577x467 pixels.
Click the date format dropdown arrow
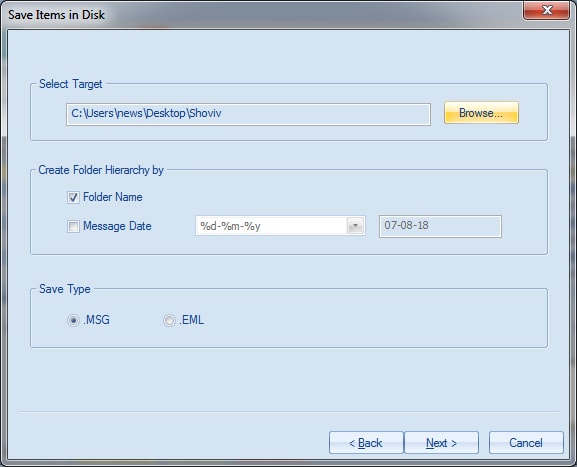tap(355, 226)
